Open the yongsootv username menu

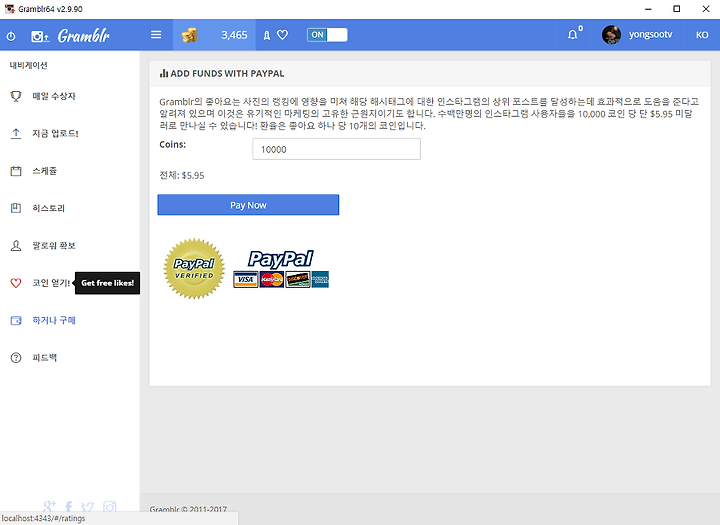point(650,35)
